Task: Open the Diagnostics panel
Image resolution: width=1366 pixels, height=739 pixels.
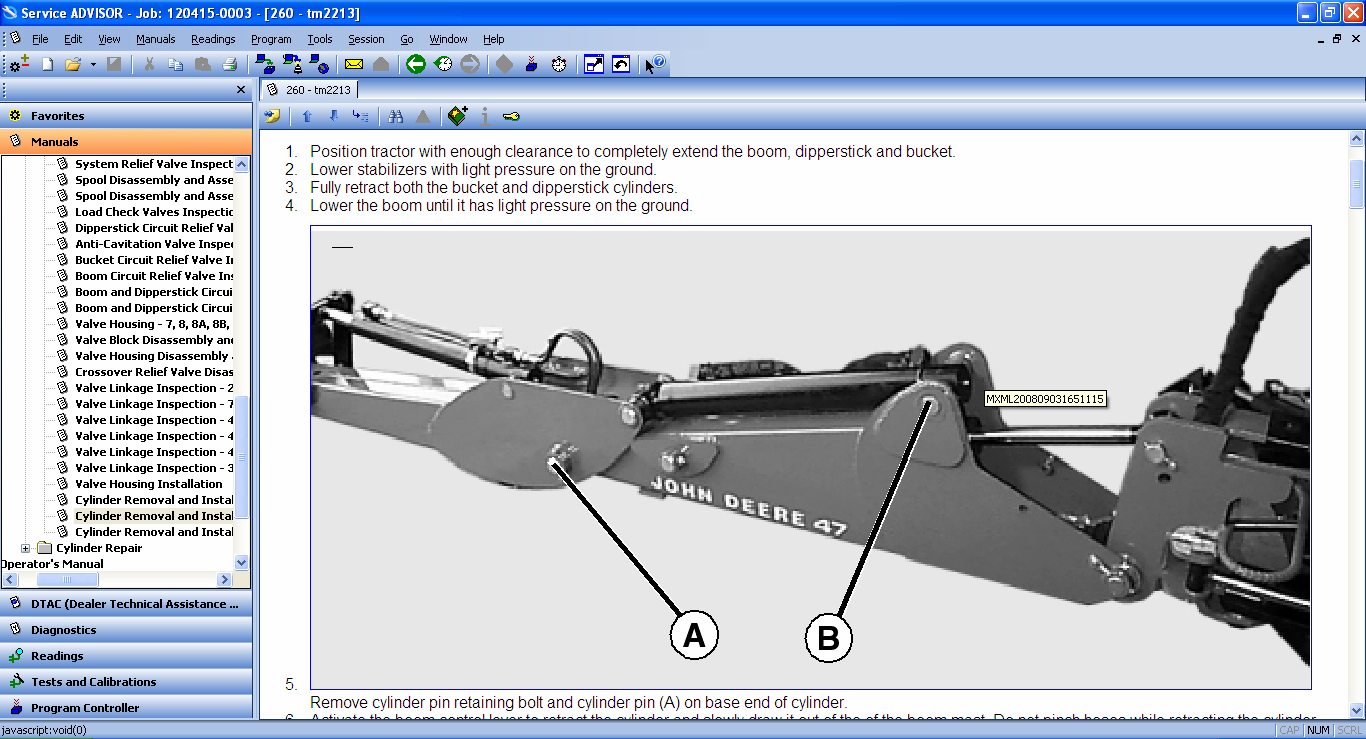Action: (x=126, y=630)
